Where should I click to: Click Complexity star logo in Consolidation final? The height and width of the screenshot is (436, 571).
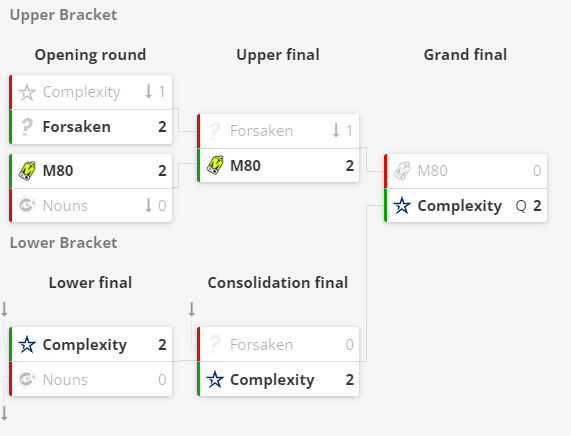pos(215,380)
